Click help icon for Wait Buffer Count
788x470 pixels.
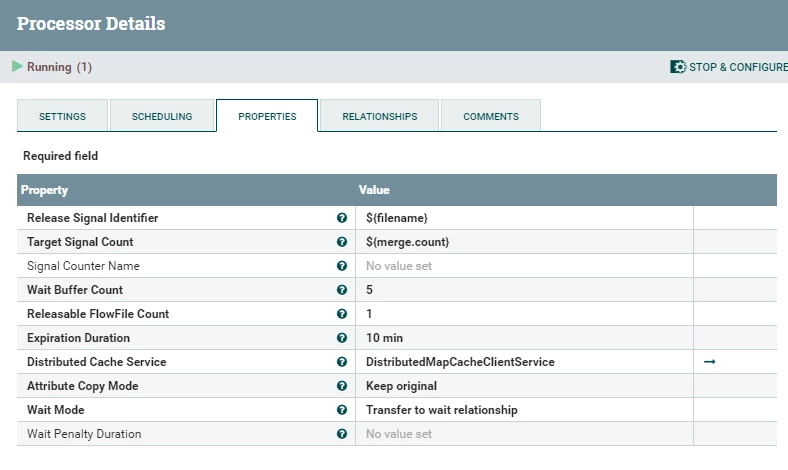[342, 290]
